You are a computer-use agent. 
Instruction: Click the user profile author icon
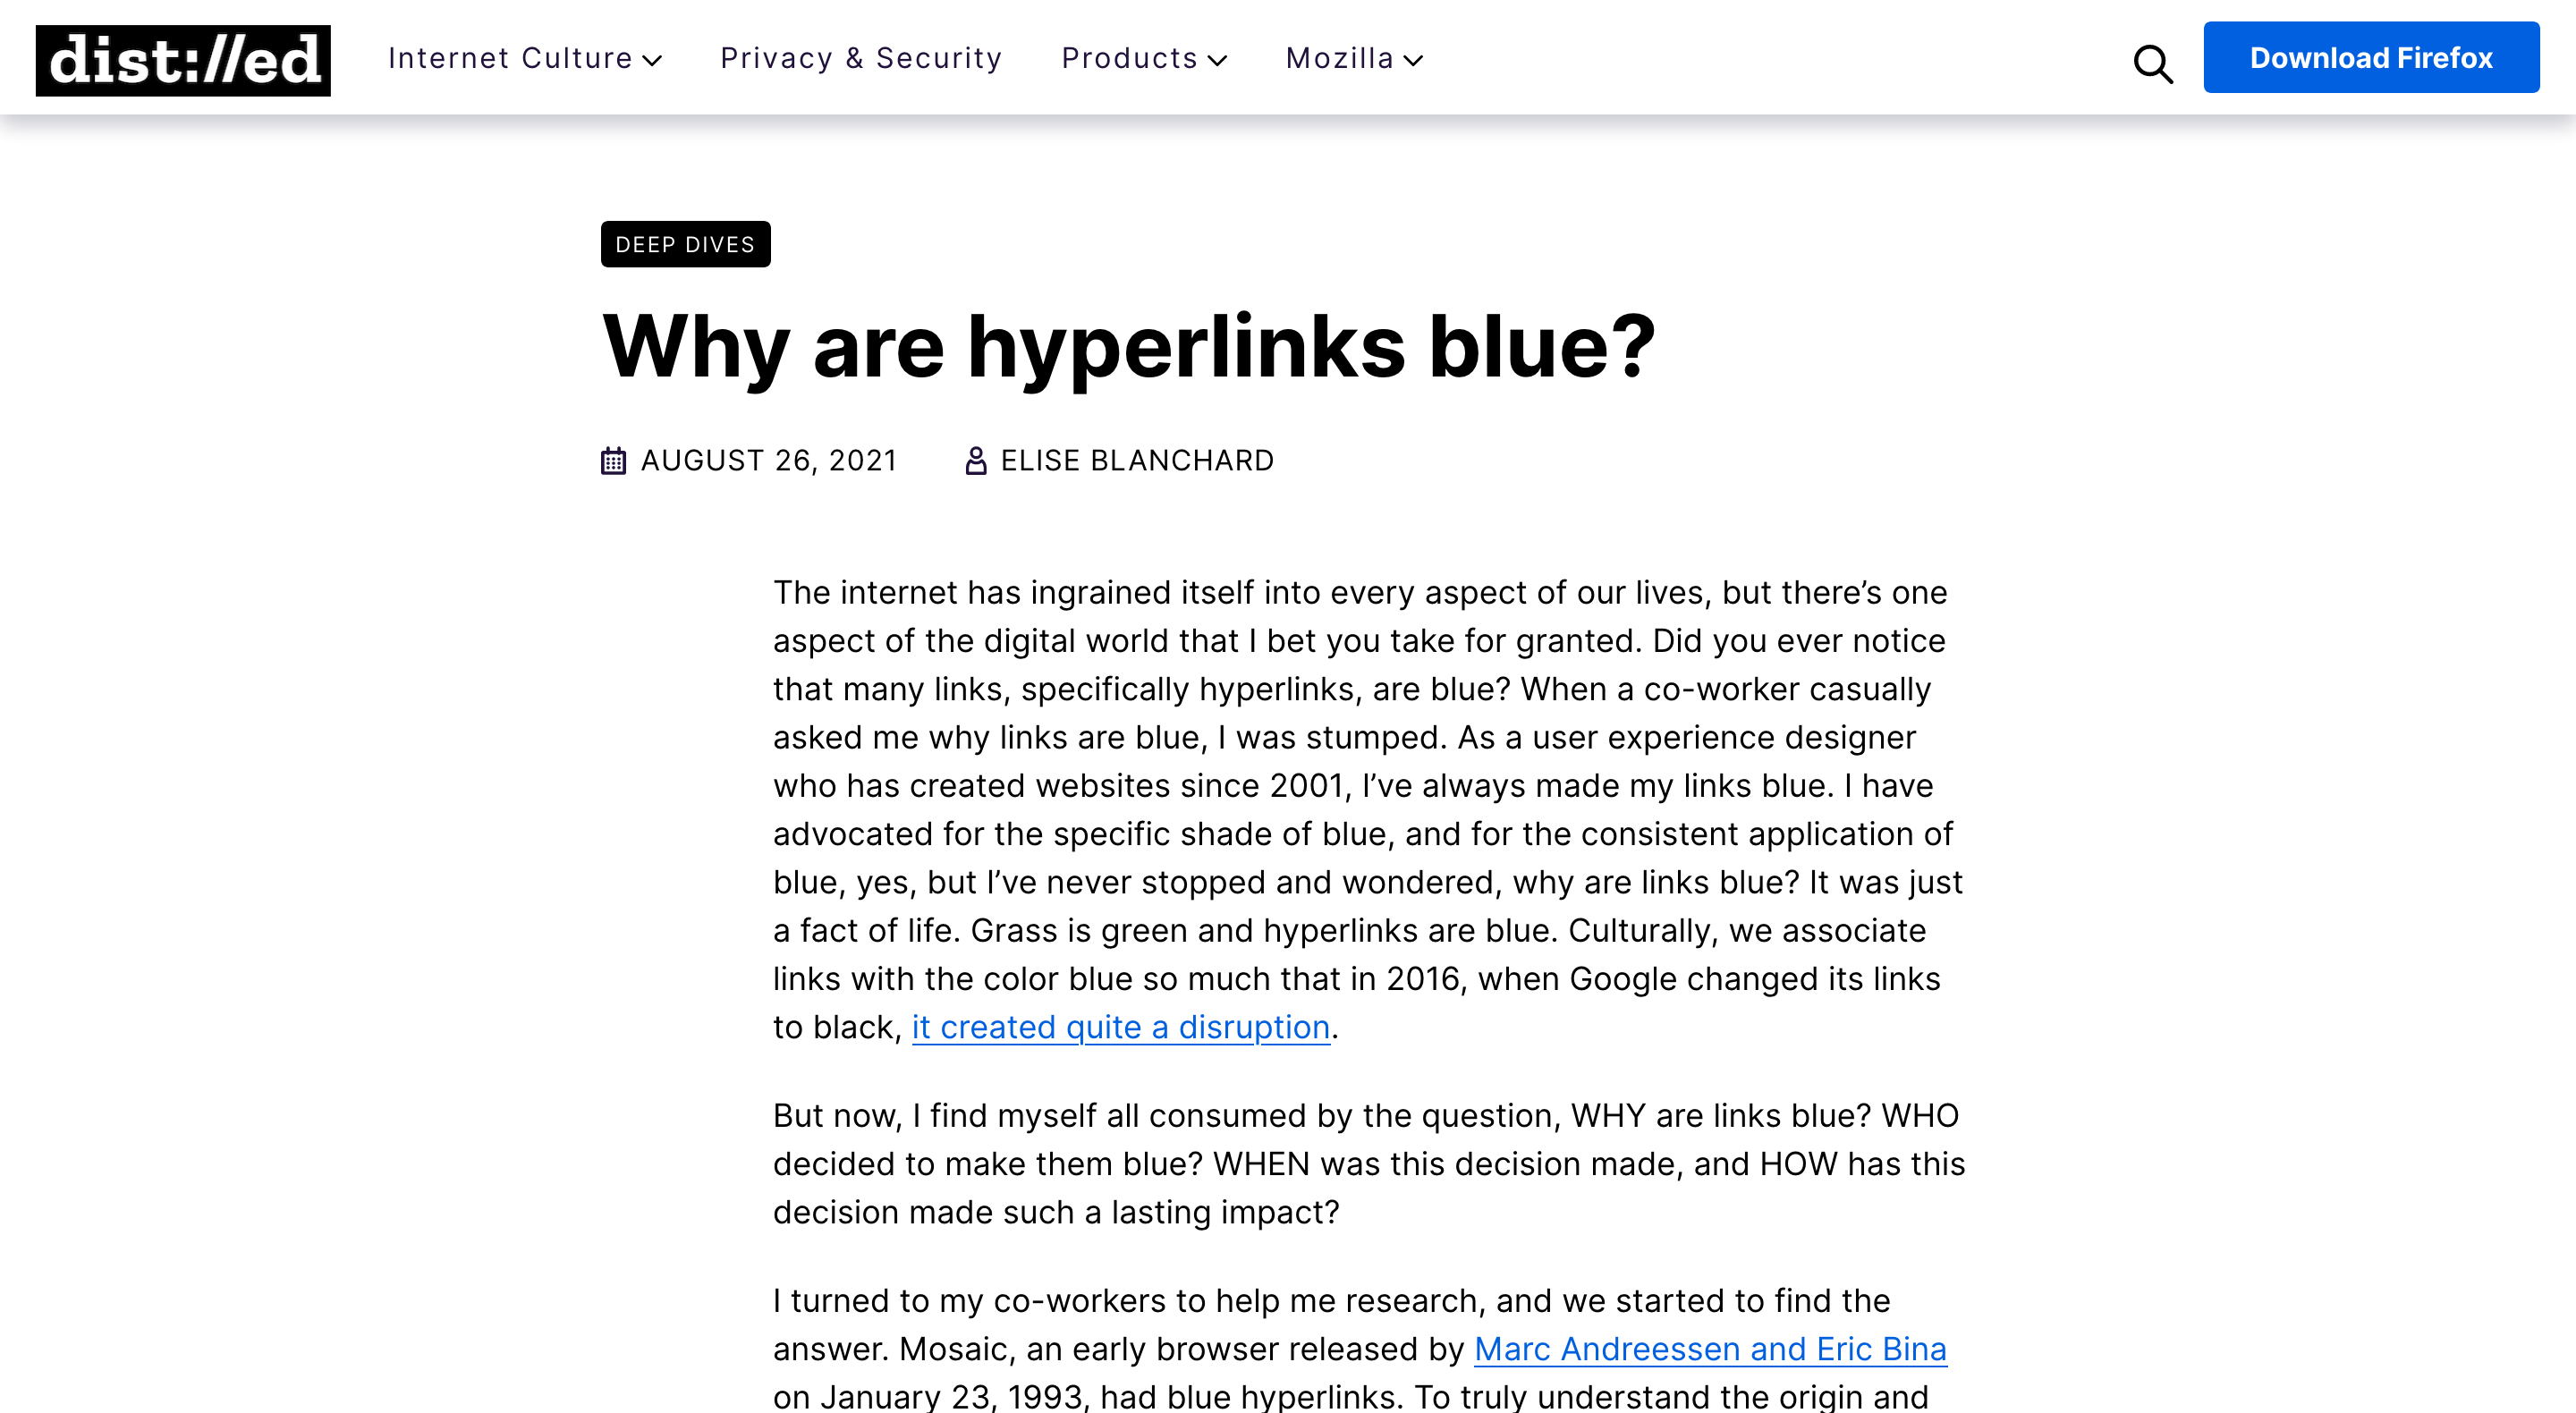974,460
